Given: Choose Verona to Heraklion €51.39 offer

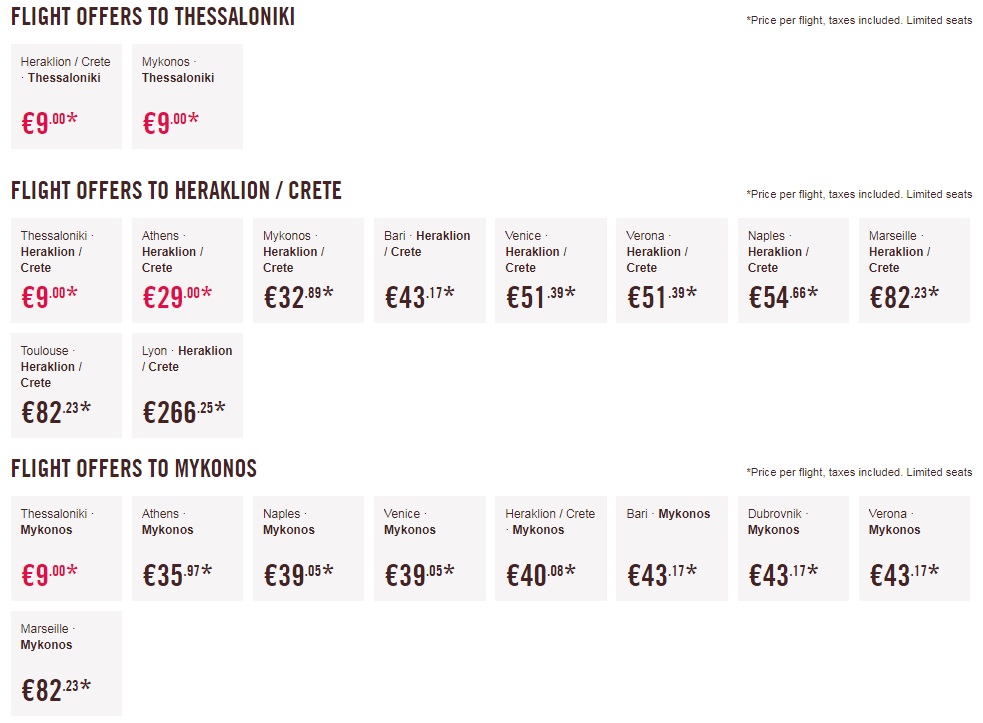Looking at the screenshot, I should tap(671, 271).
